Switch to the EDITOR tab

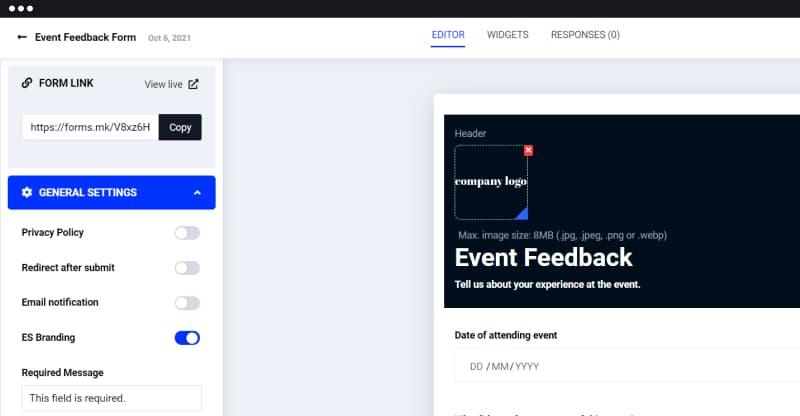pos(448,35)
